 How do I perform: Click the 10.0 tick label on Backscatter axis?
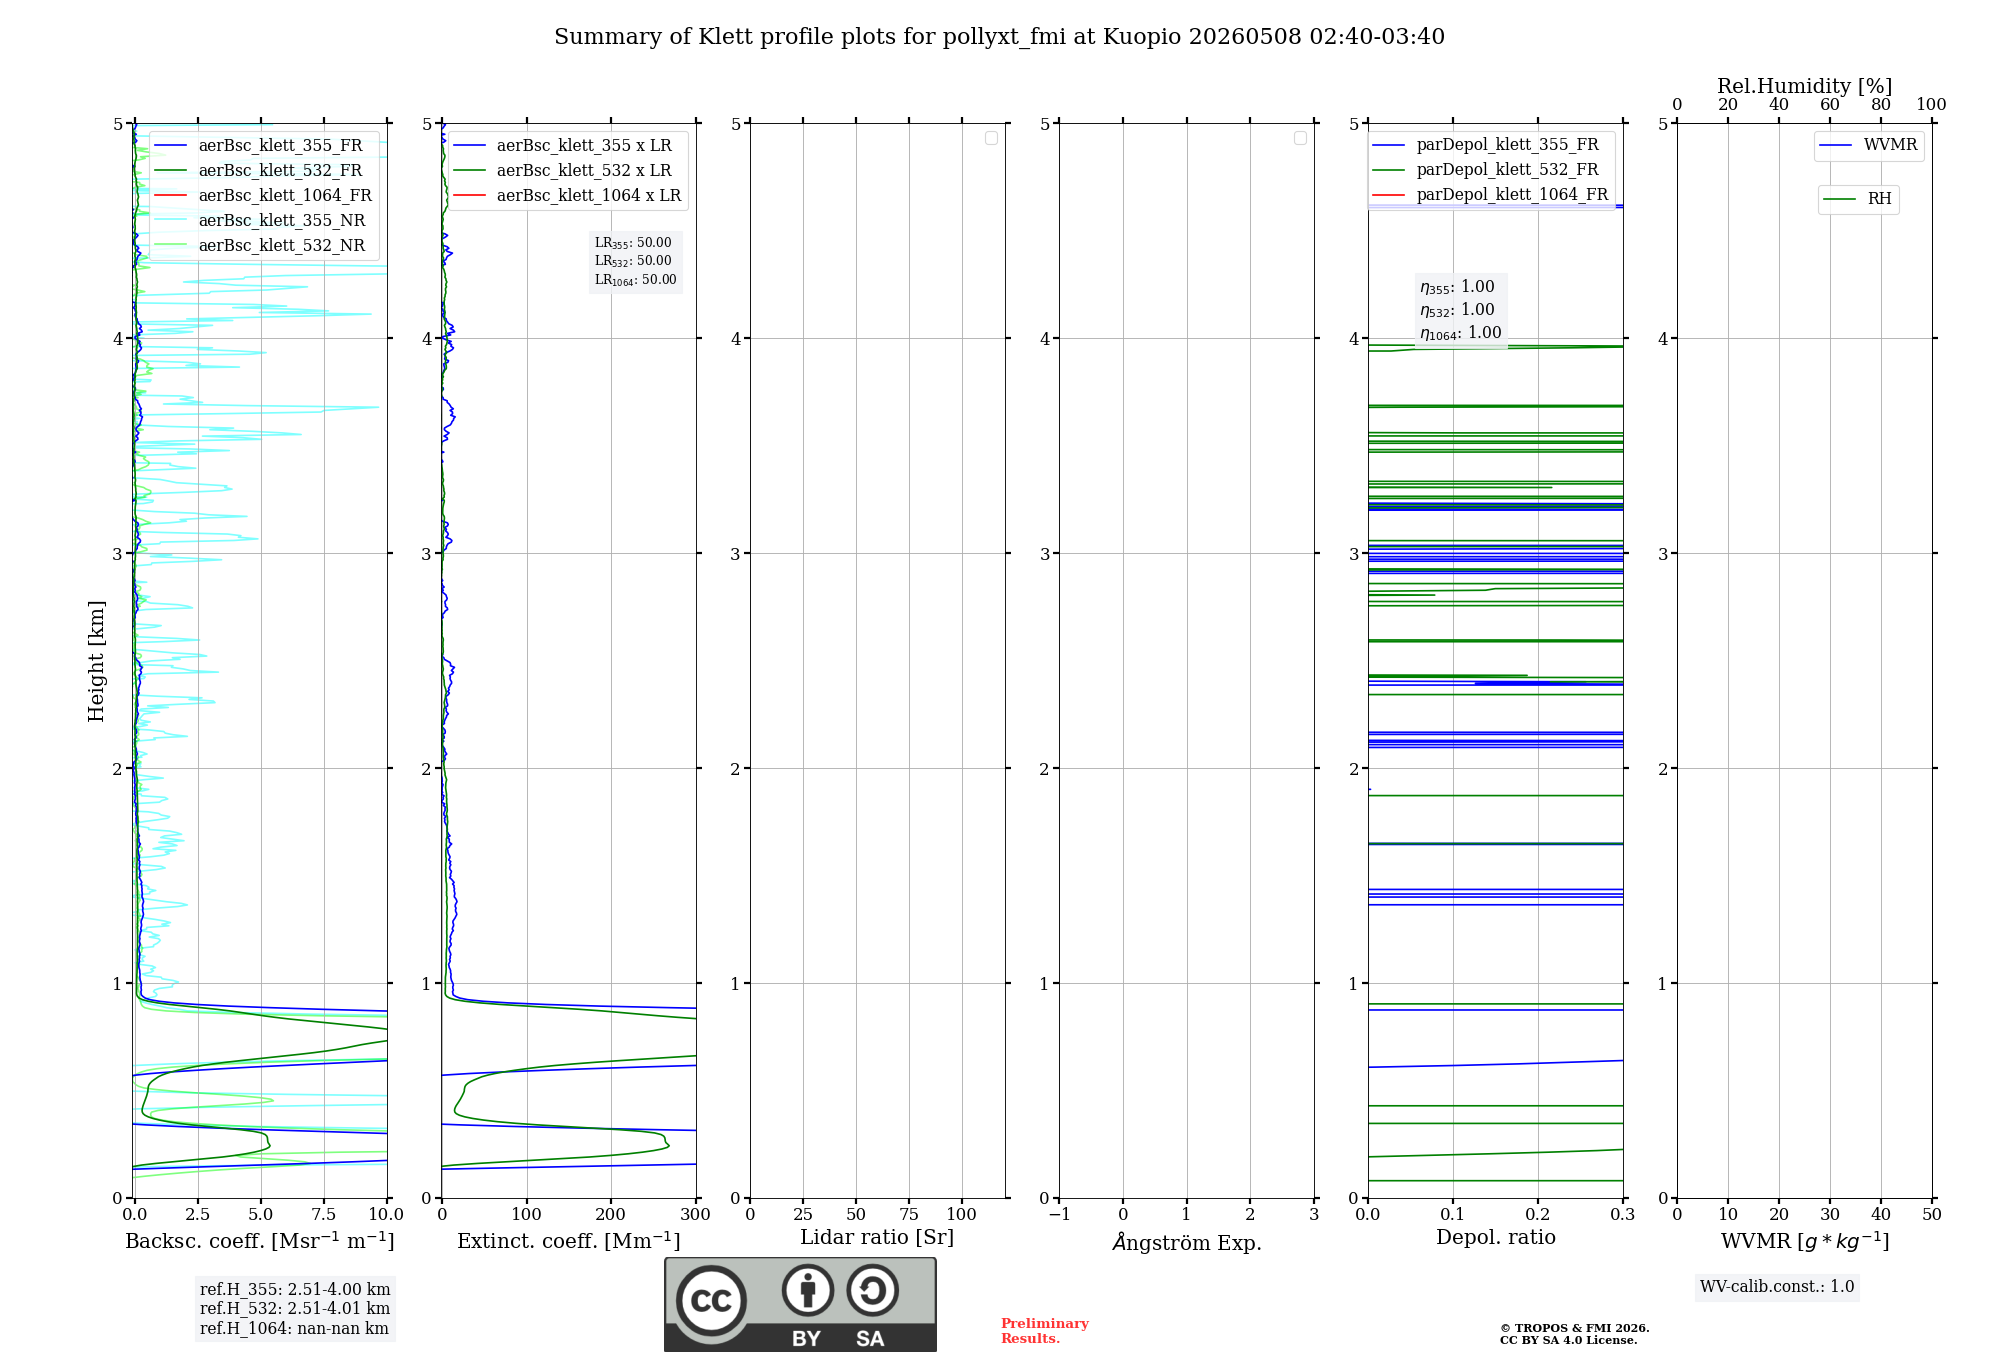[386, 1215]
